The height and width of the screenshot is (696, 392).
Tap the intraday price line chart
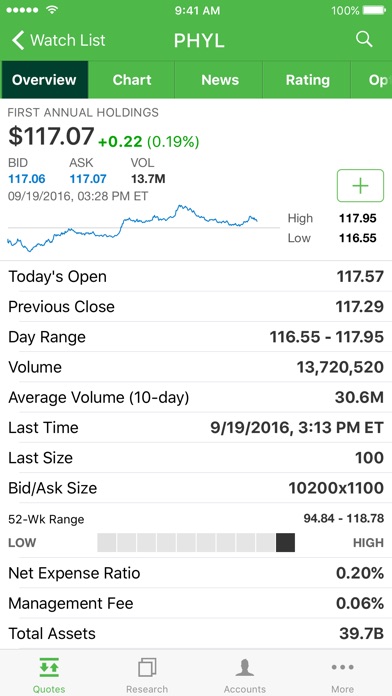(x=133, y=228)
